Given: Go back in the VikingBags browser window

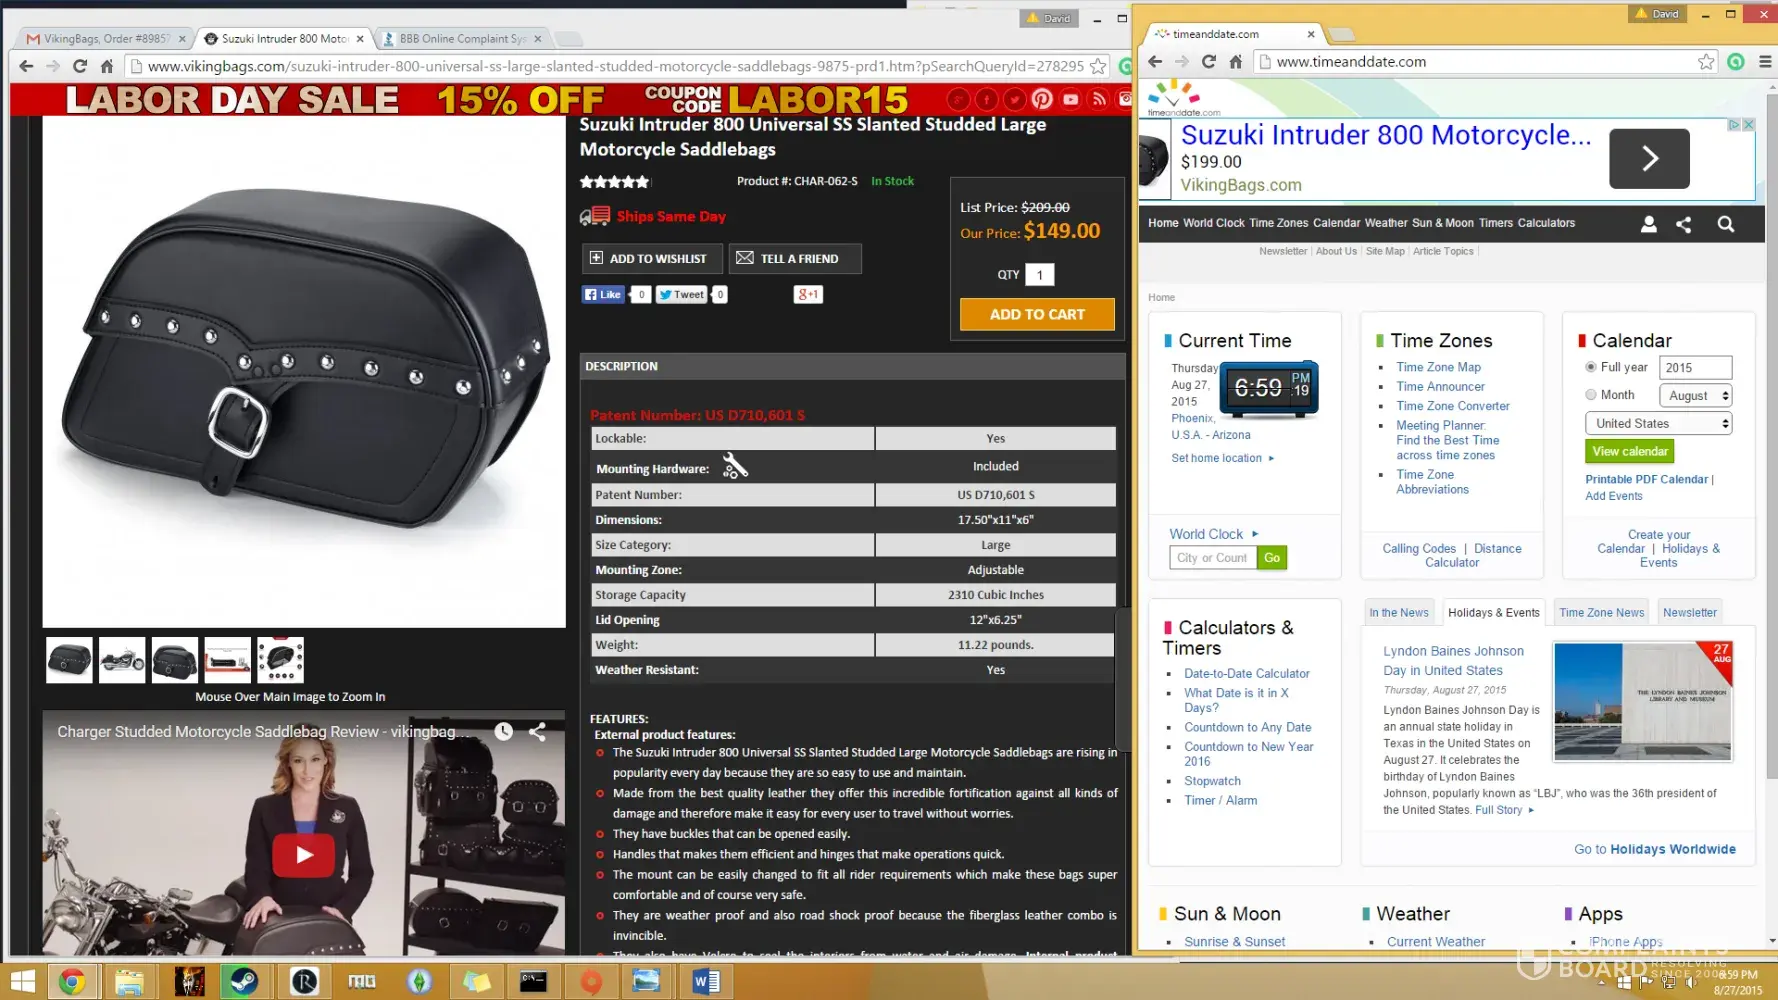Looking at the screenshot, I should tap(26, 66).
